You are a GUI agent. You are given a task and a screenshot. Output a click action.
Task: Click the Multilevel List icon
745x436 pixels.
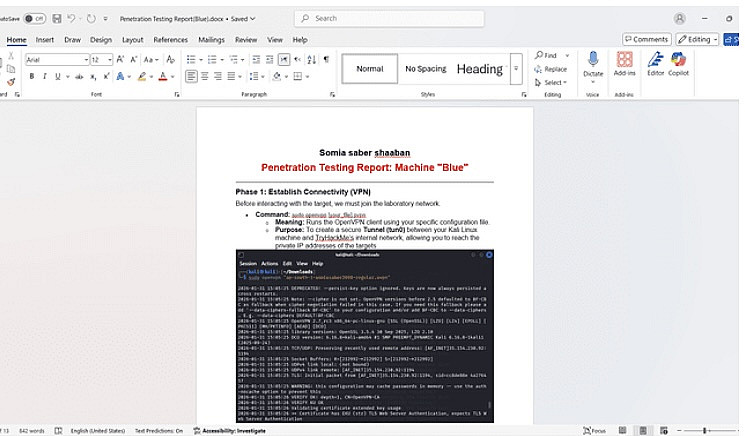[233, 59]
